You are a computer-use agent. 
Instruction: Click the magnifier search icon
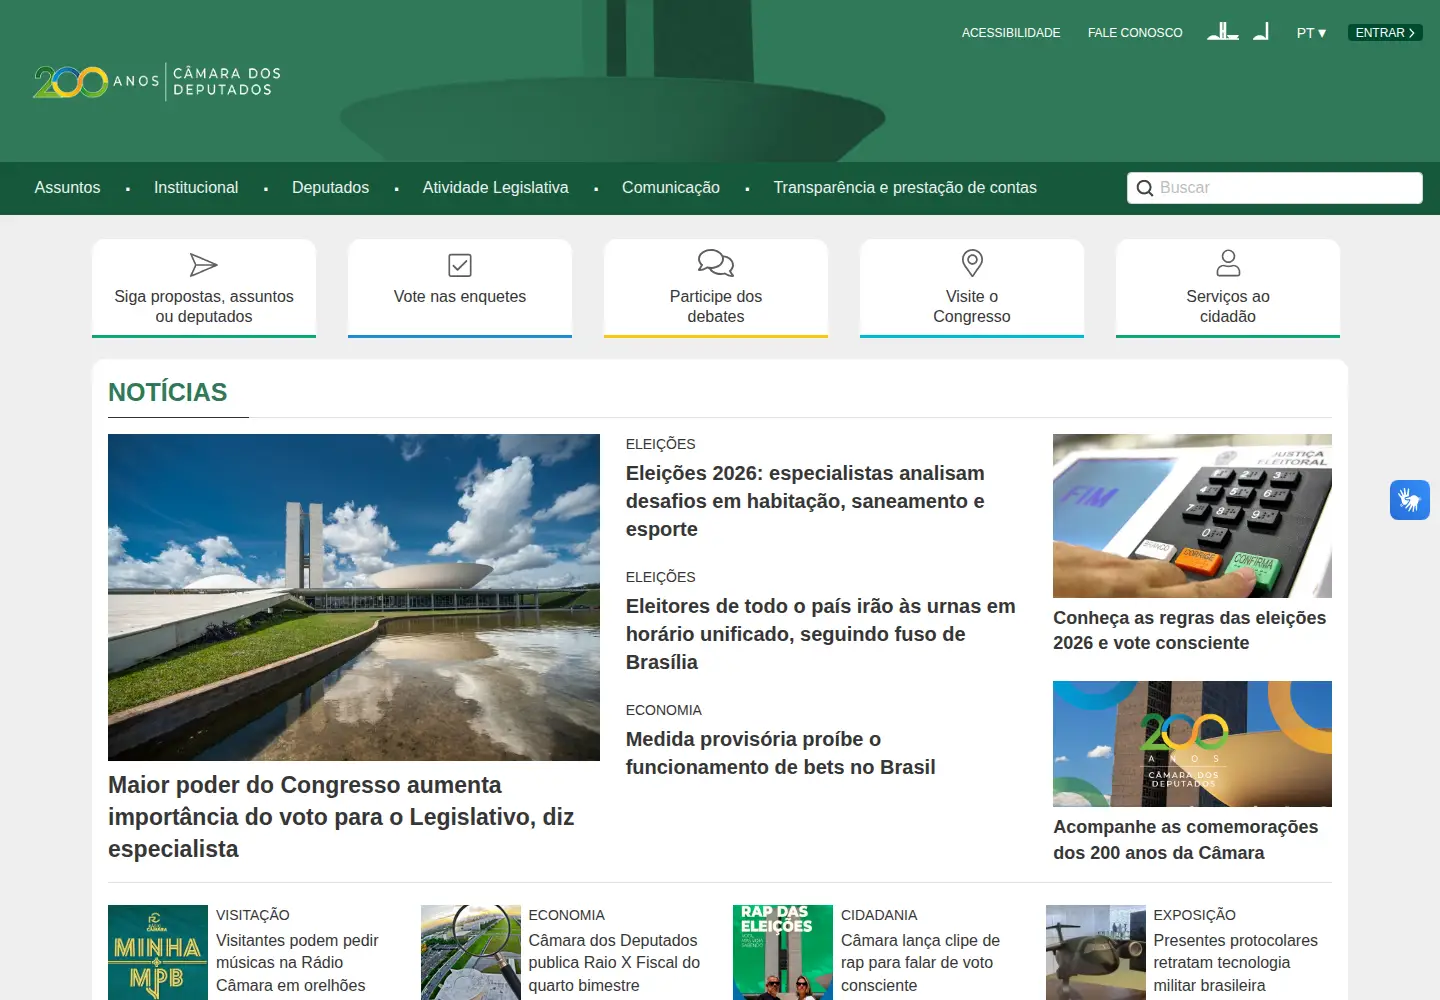pos(1145,188)
